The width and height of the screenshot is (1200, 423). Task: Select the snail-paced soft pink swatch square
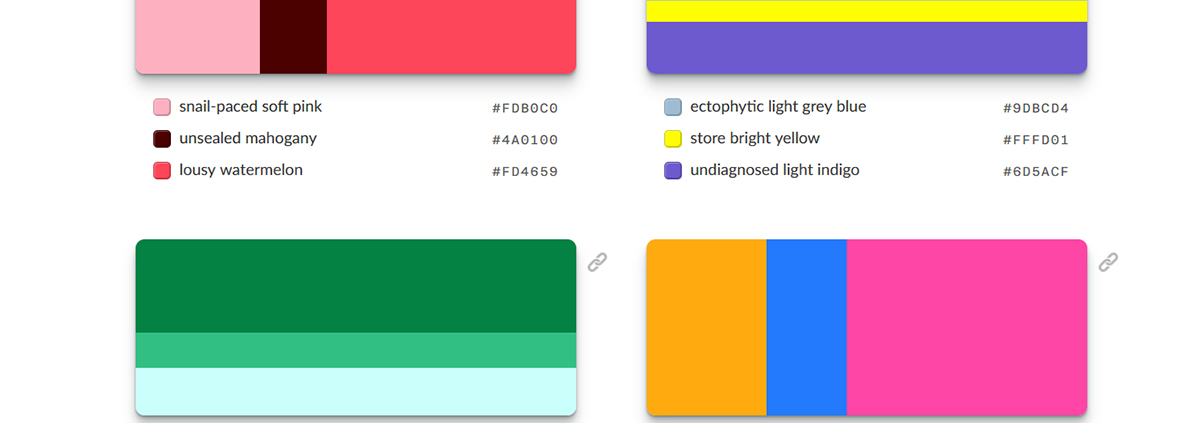point(162,107)
